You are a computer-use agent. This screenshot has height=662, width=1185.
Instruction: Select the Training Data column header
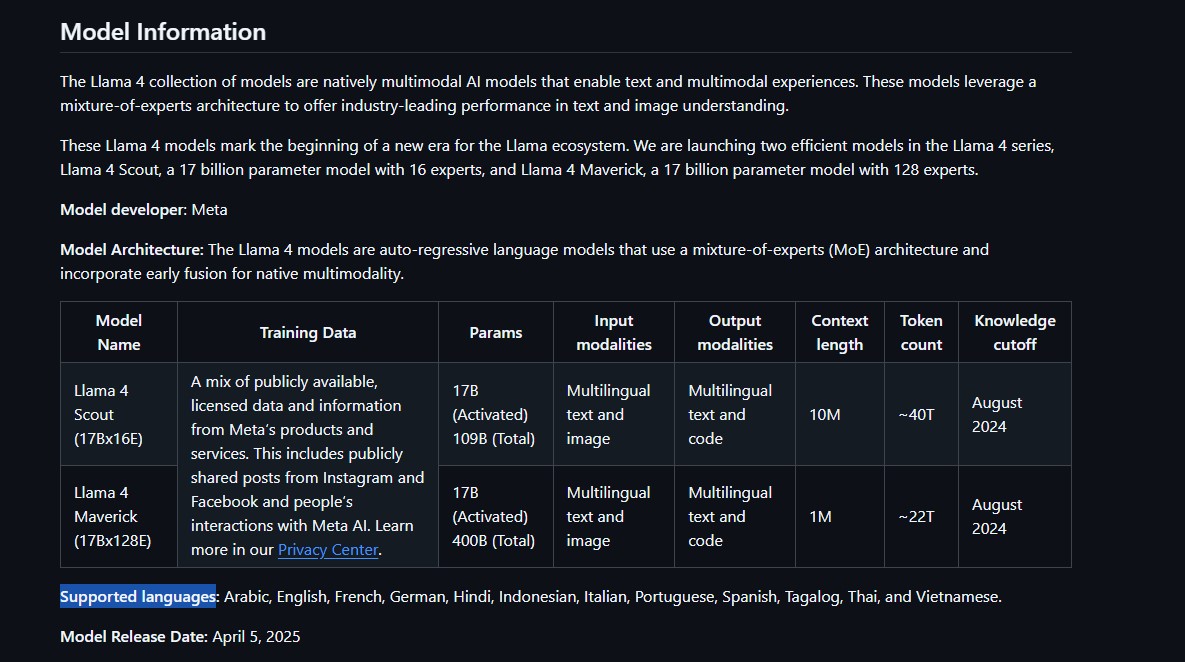308,333
